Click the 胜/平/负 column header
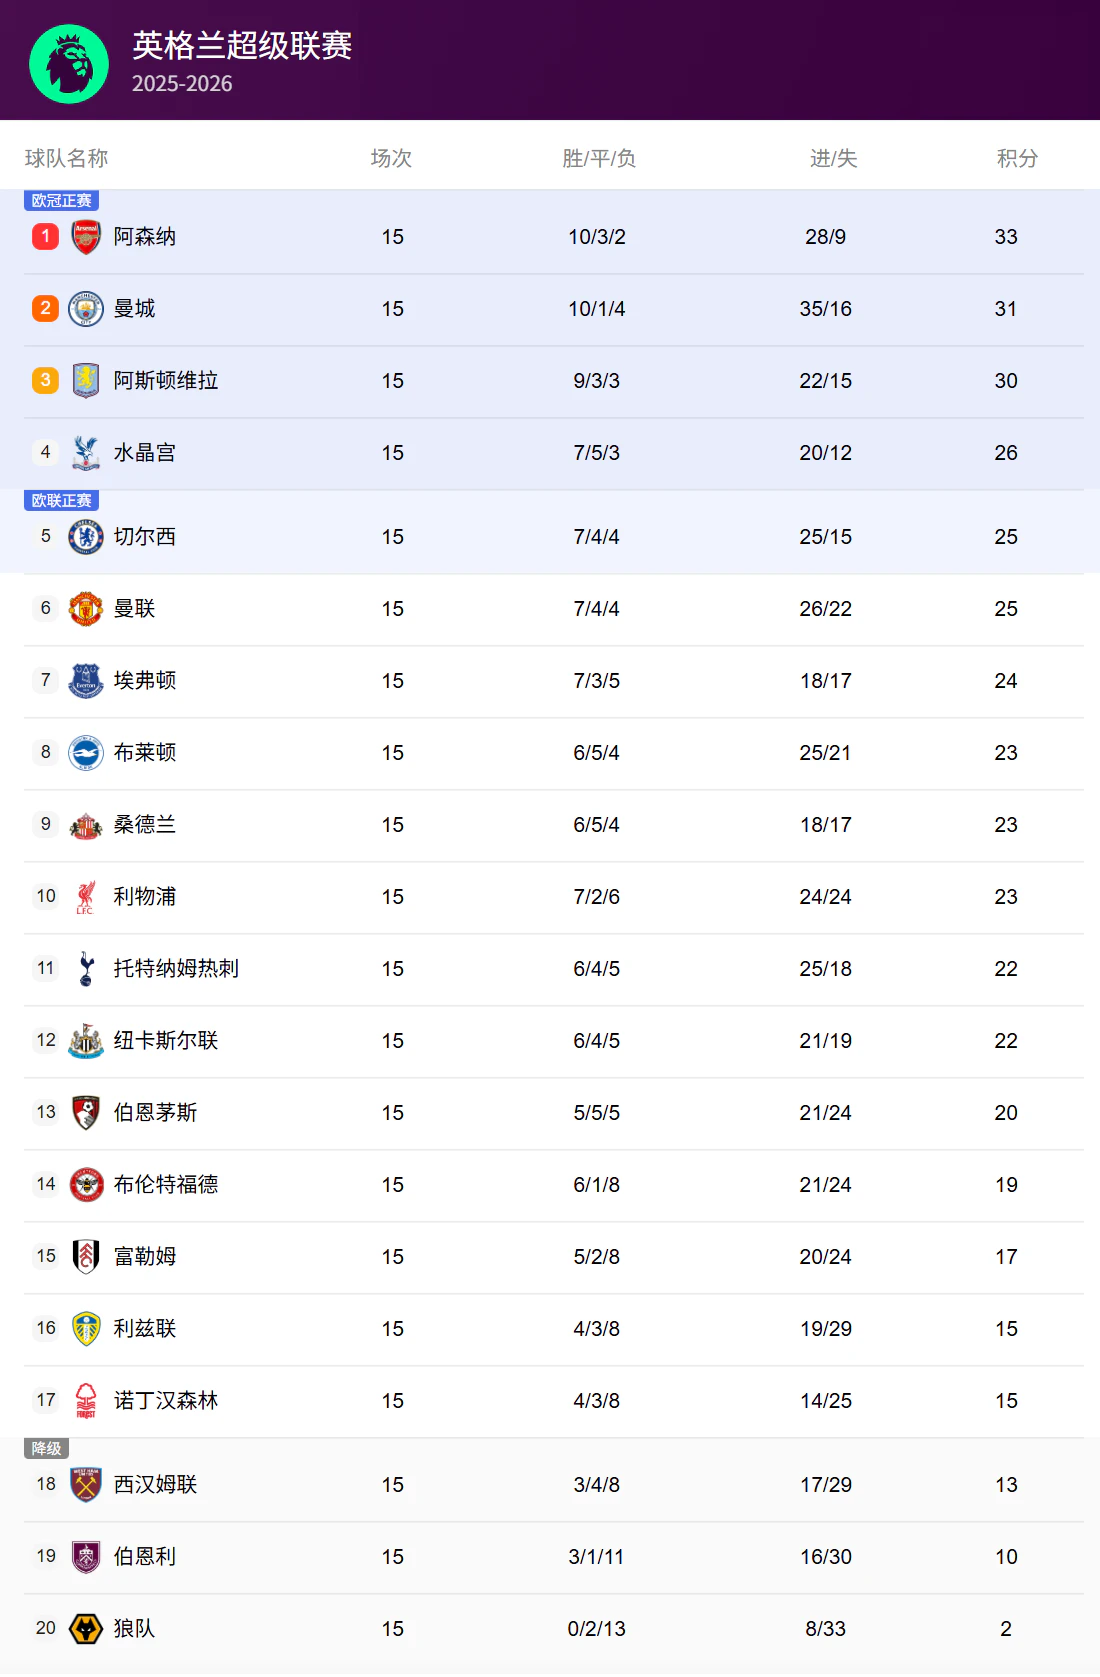The width and height of the screenshot is (1100, 1677). (598, 158)
